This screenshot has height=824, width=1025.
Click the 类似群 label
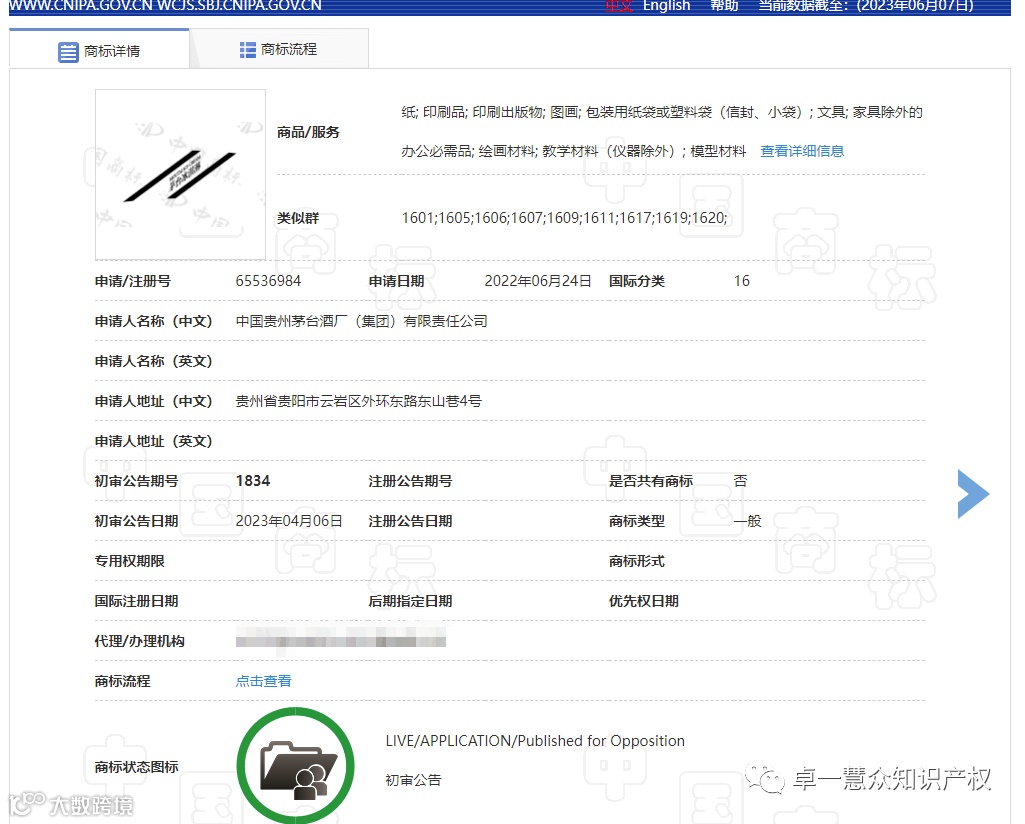(x=297, y=218)
